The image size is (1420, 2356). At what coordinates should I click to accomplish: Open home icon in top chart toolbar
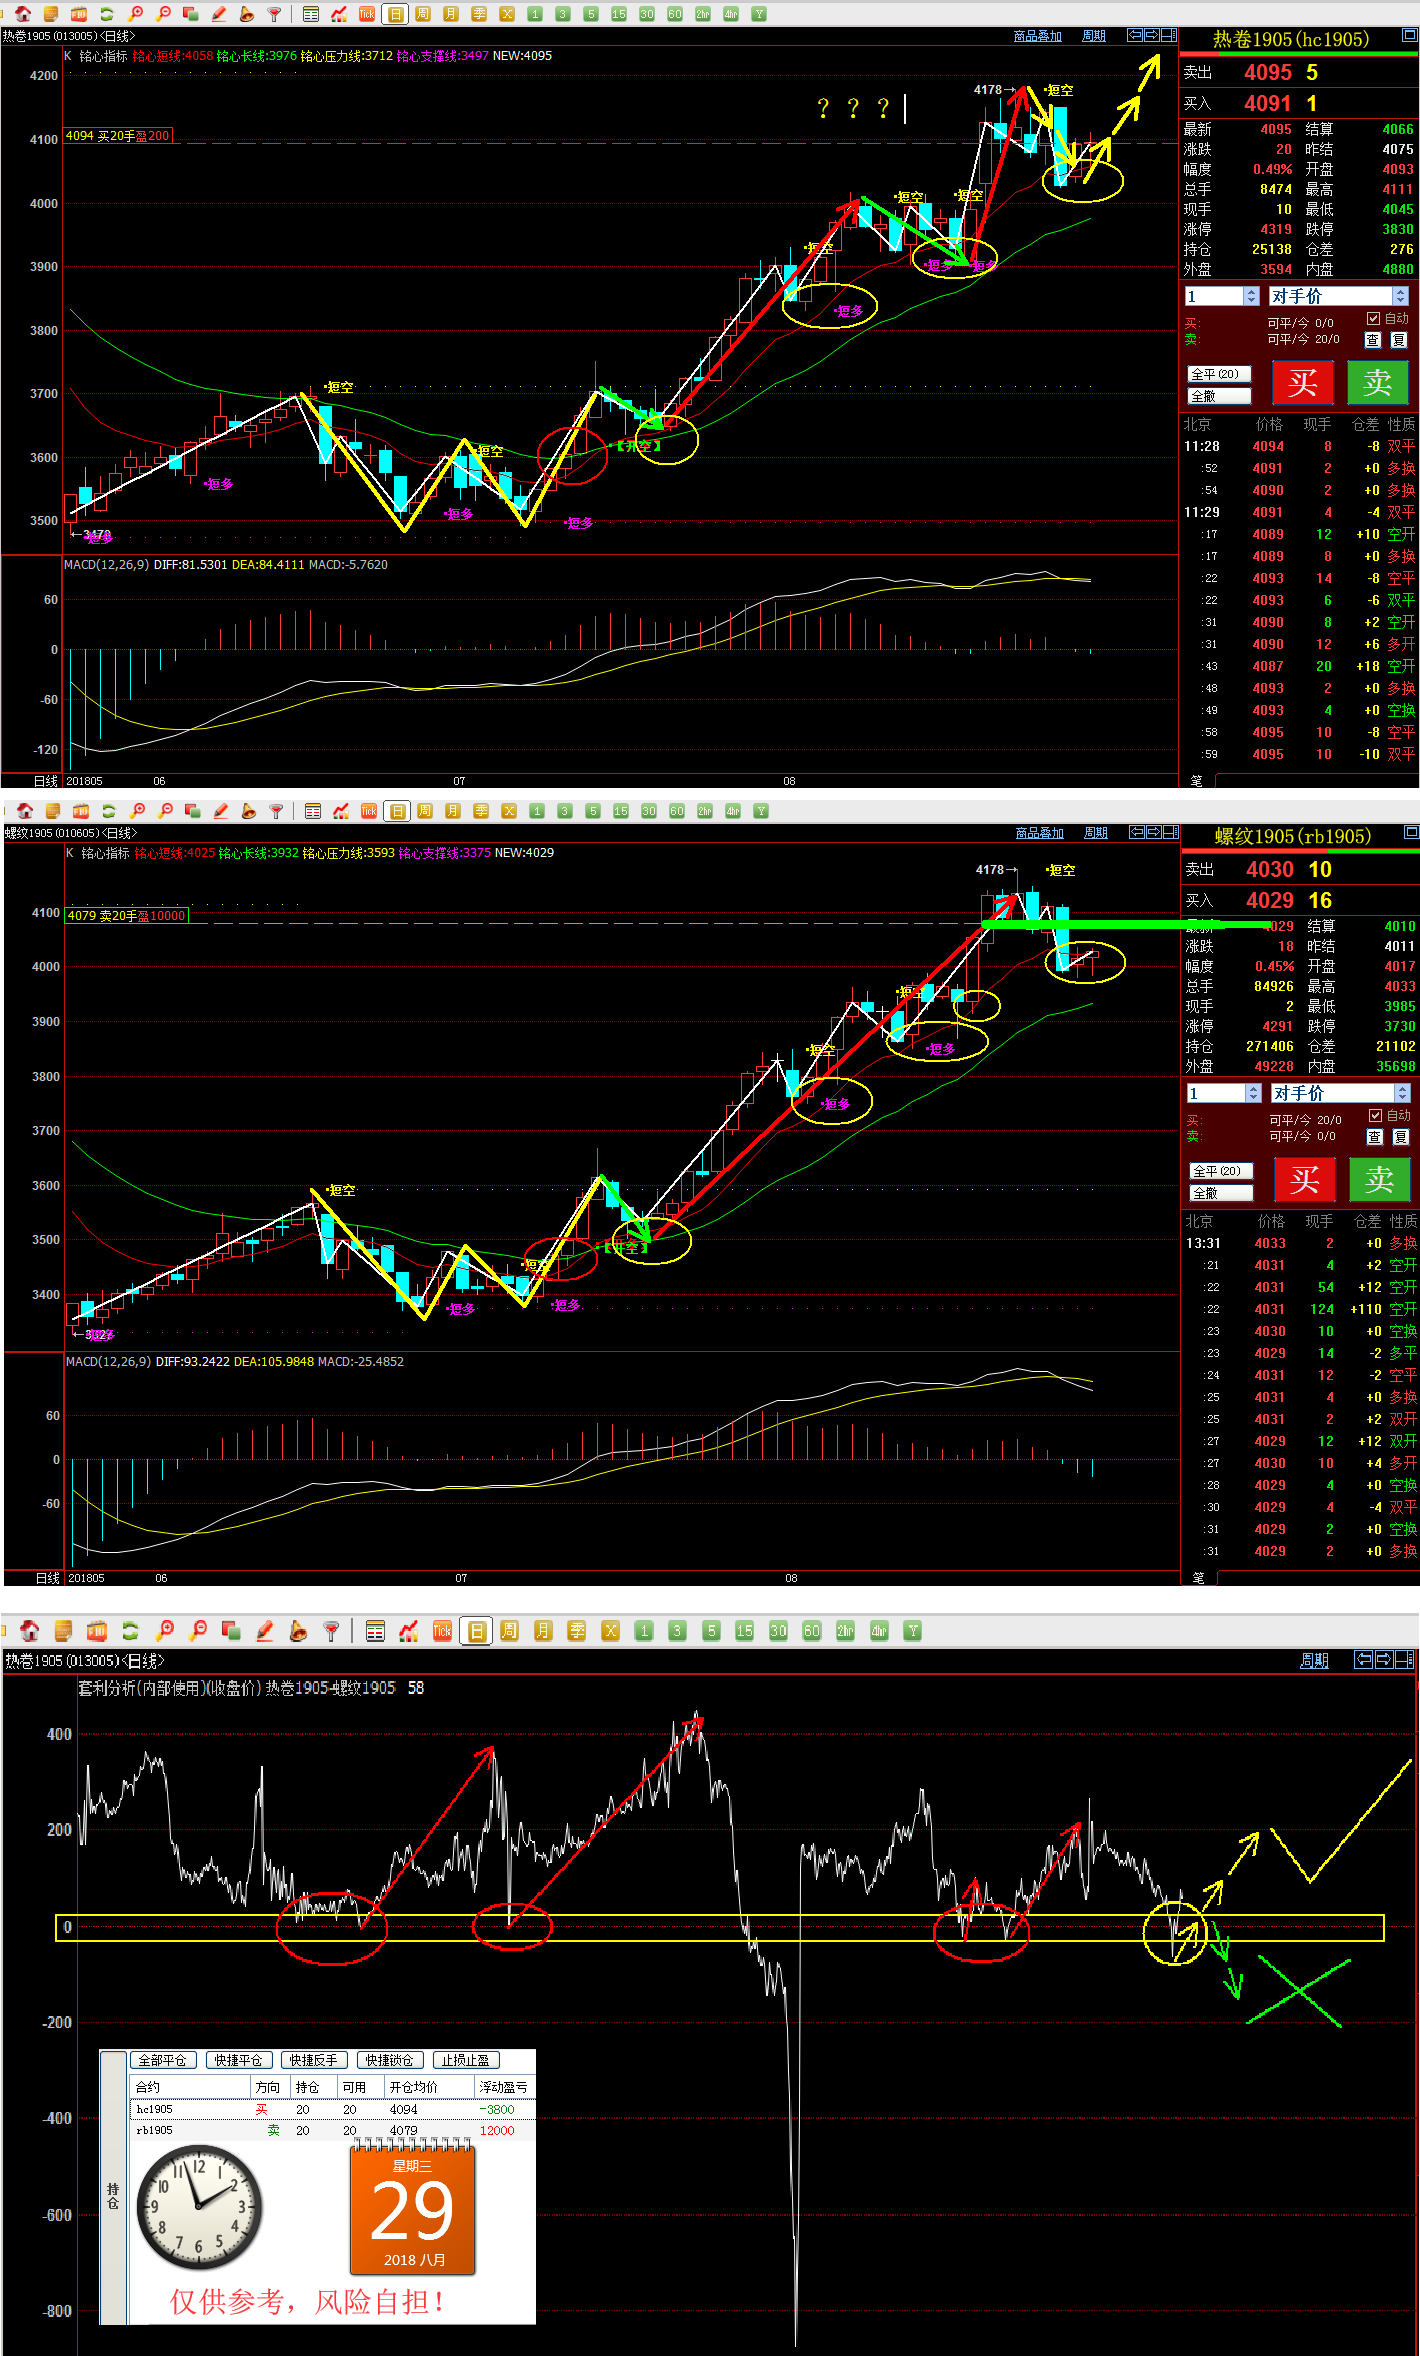pos(23,14)
